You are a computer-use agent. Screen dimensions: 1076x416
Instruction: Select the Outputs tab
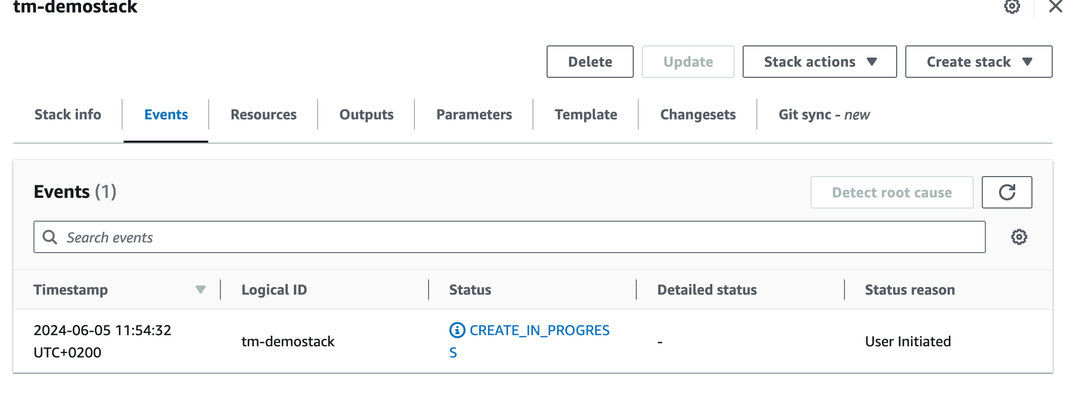click(x=366, y=114)
